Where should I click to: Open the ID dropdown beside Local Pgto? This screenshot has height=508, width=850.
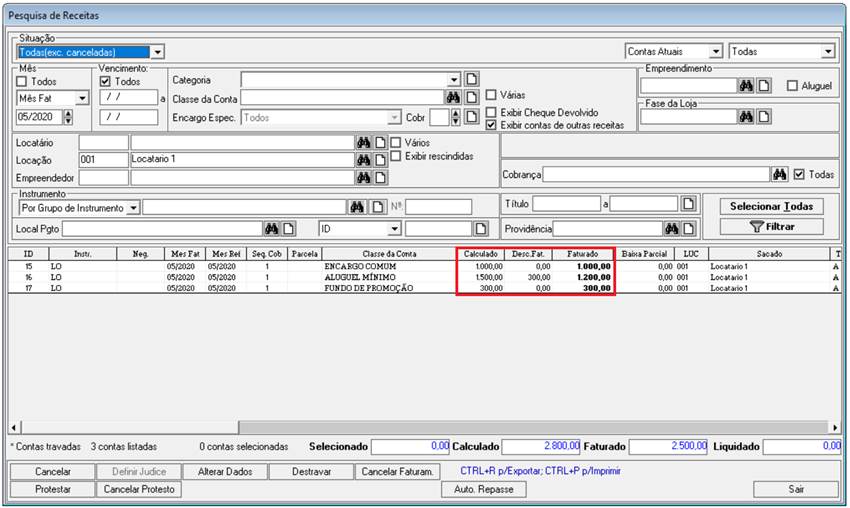[395, 229]
